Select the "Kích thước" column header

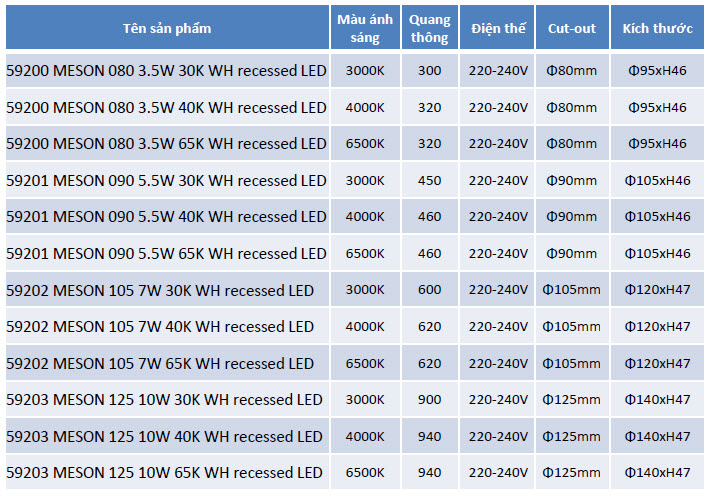pos(657,28)
